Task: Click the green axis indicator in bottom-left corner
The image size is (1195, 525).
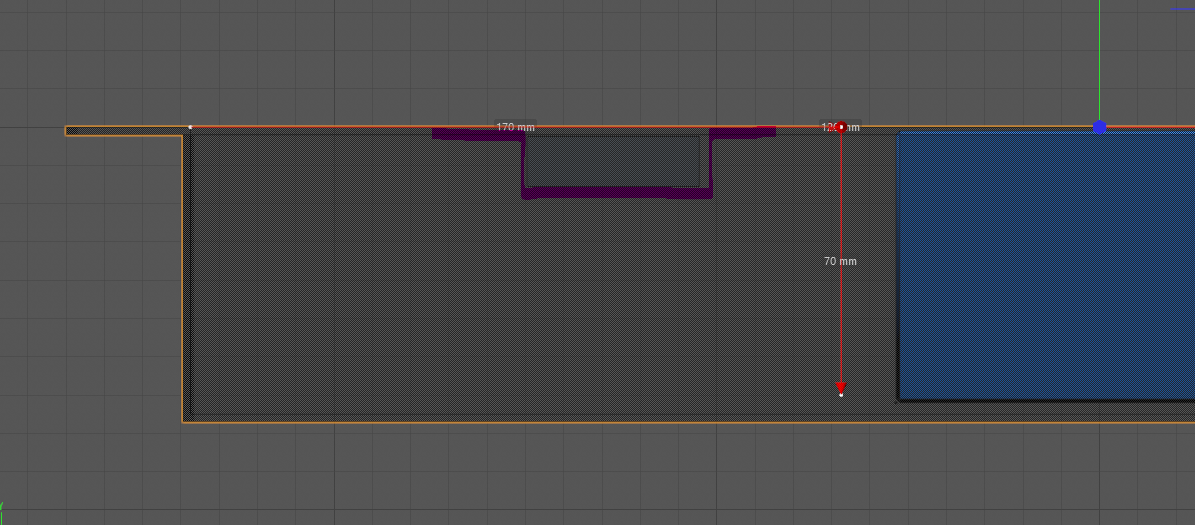Action: click(3, 506)
